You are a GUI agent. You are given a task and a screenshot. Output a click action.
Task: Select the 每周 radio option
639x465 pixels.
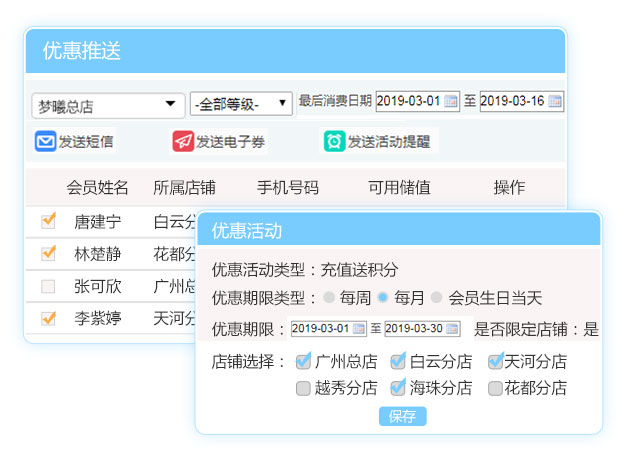point(329,298)
